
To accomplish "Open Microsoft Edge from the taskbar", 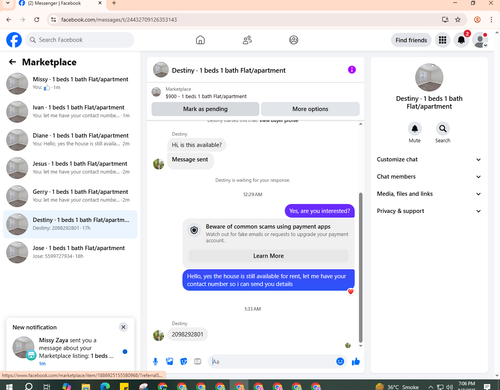I will point(105,386).
